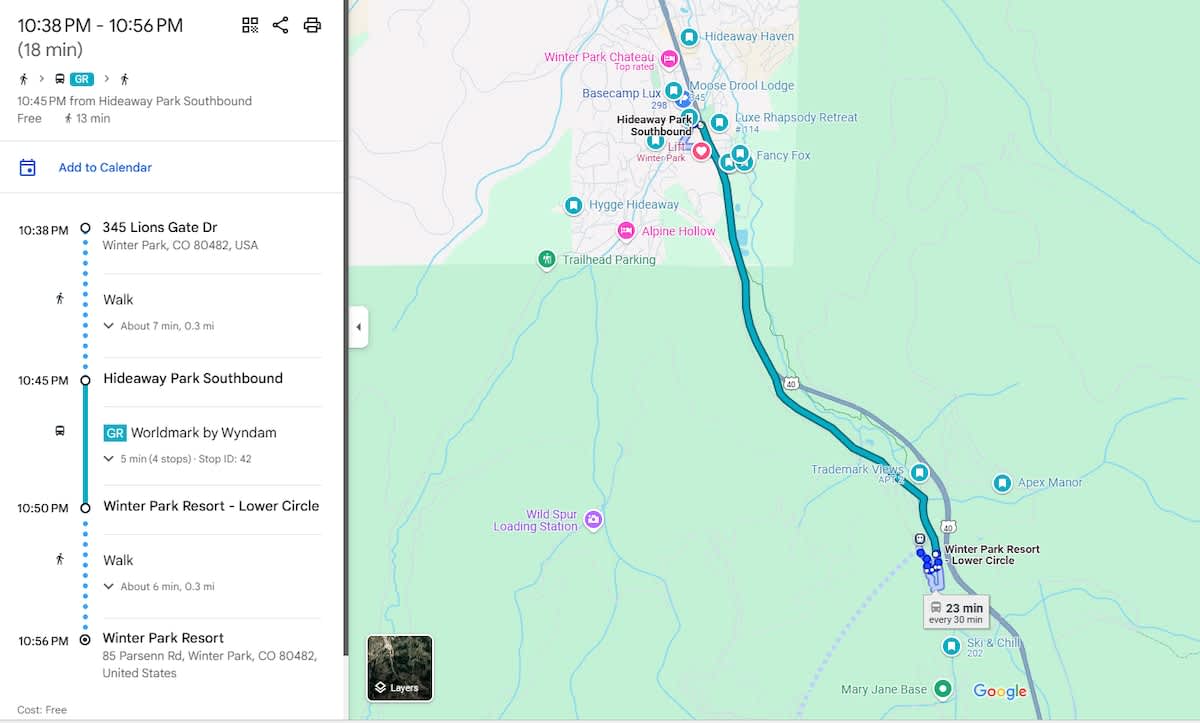1200x723 pixels.
Task: Click the Add to Calendar icon
Action: (28, 168)
